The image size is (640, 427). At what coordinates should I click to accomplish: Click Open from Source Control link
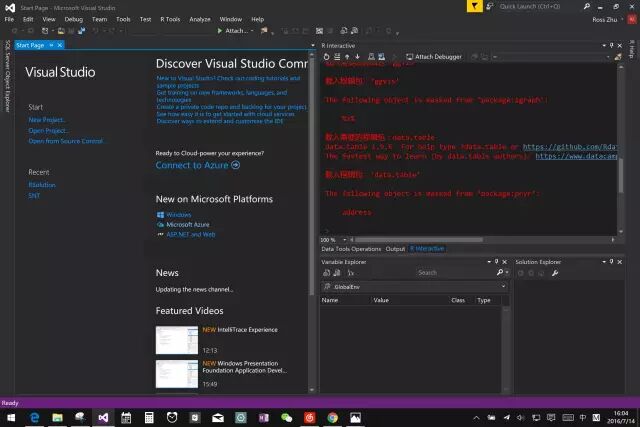coord(67,141)
